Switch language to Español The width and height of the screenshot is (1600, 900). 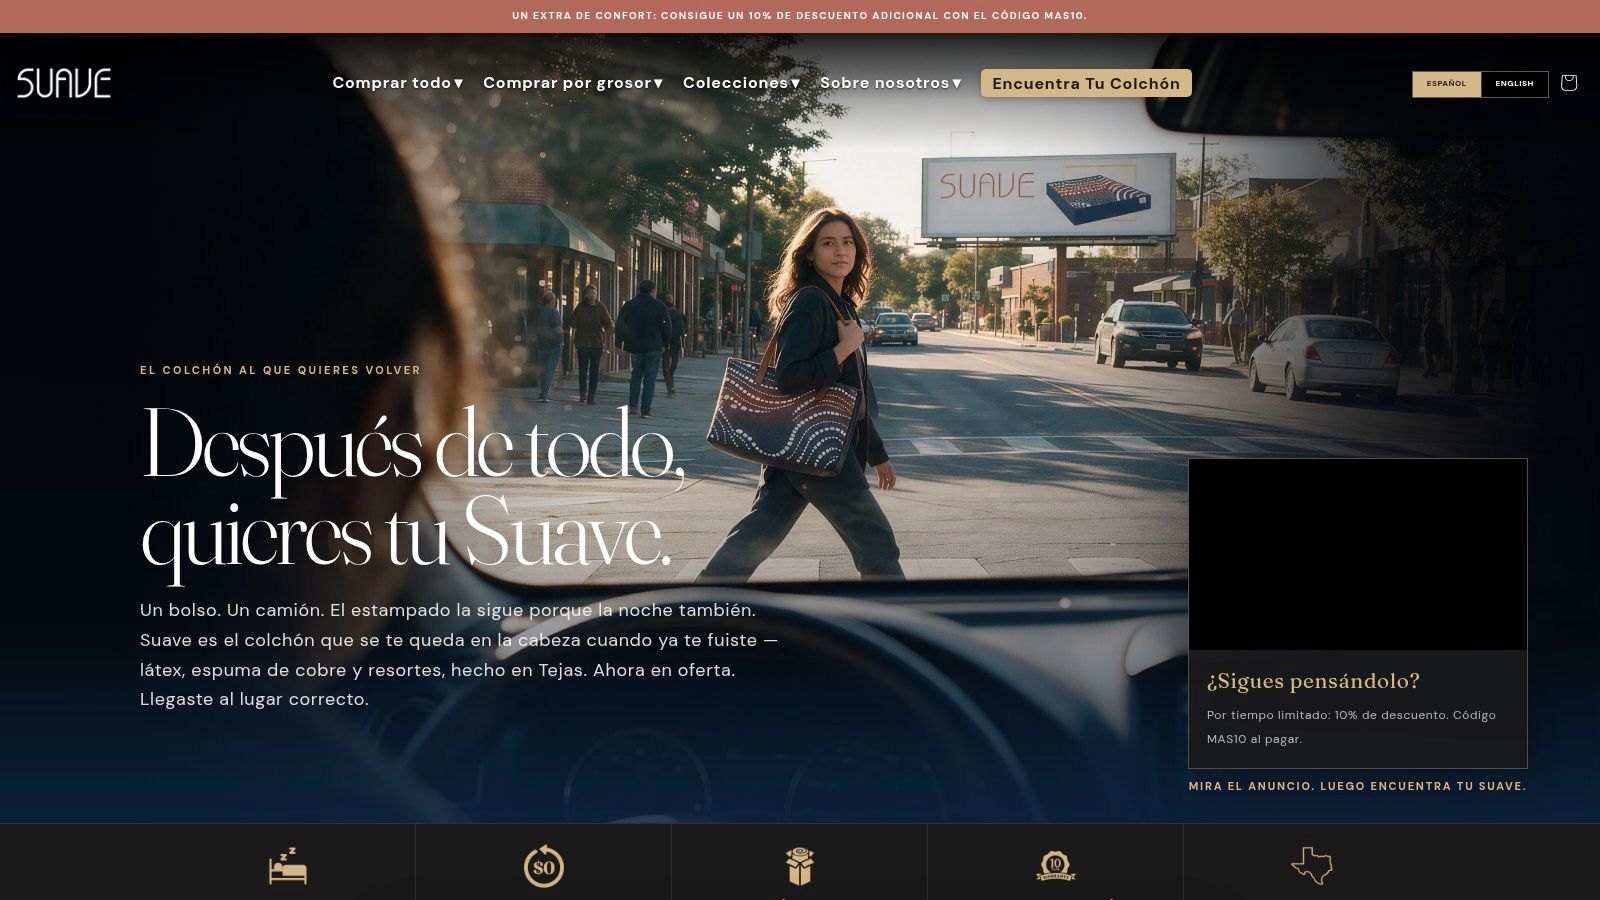1446,84
